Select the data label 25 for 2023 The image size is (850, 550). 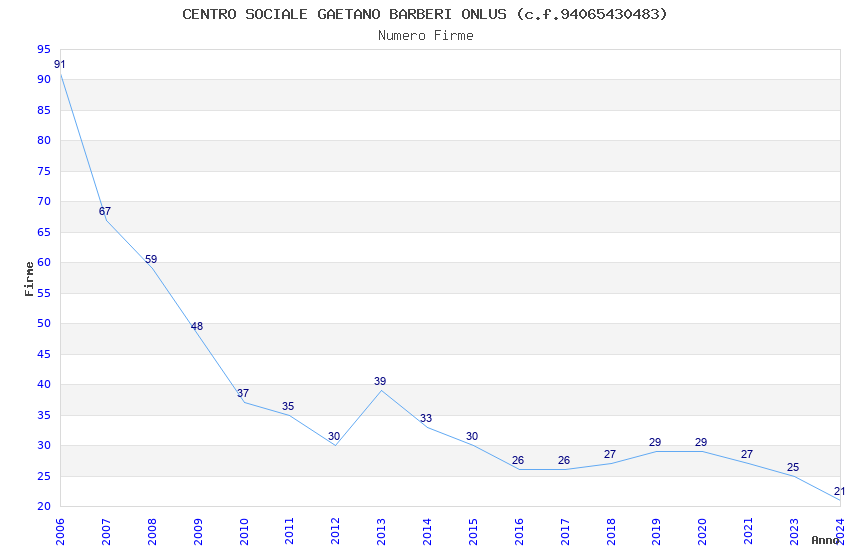coord(793,467)
